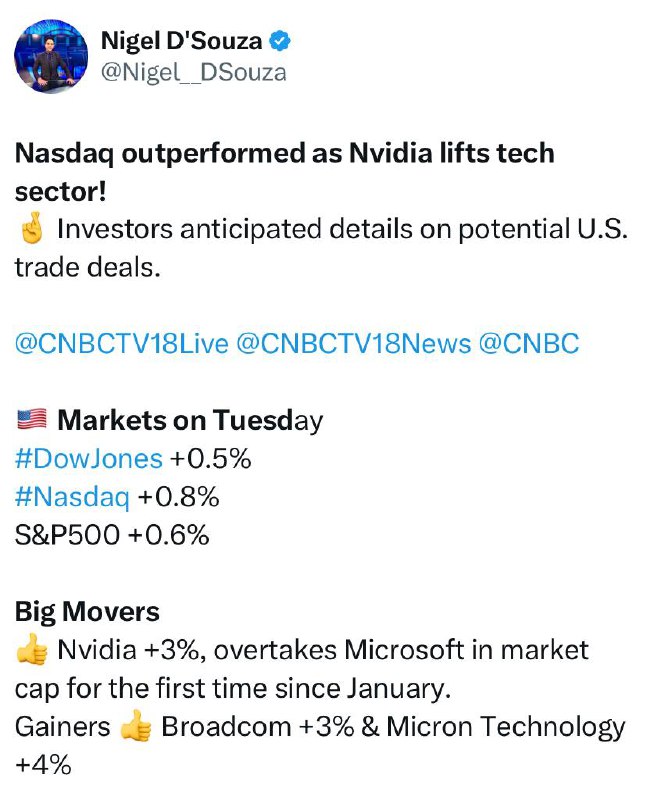Click the Dow Jones +0.5% value

click(211, 459)
